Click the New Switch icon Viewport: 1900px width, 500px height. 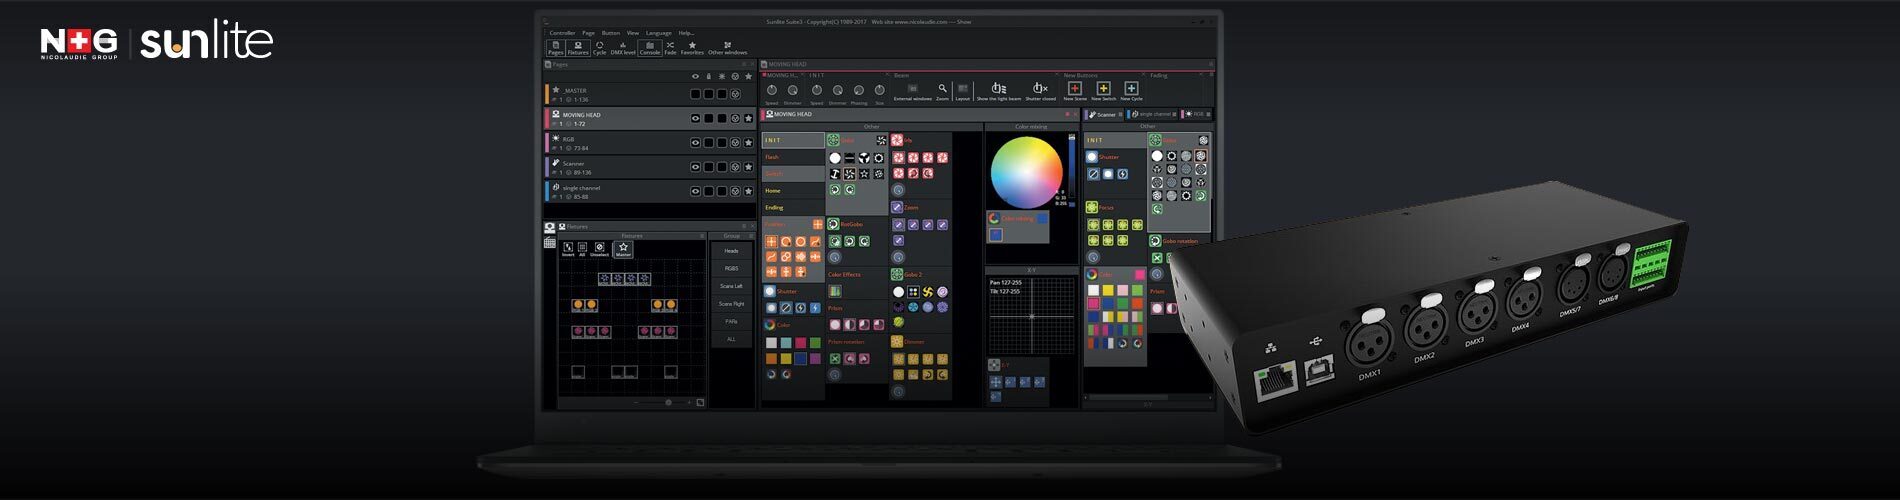click(x=1103, y=90)
